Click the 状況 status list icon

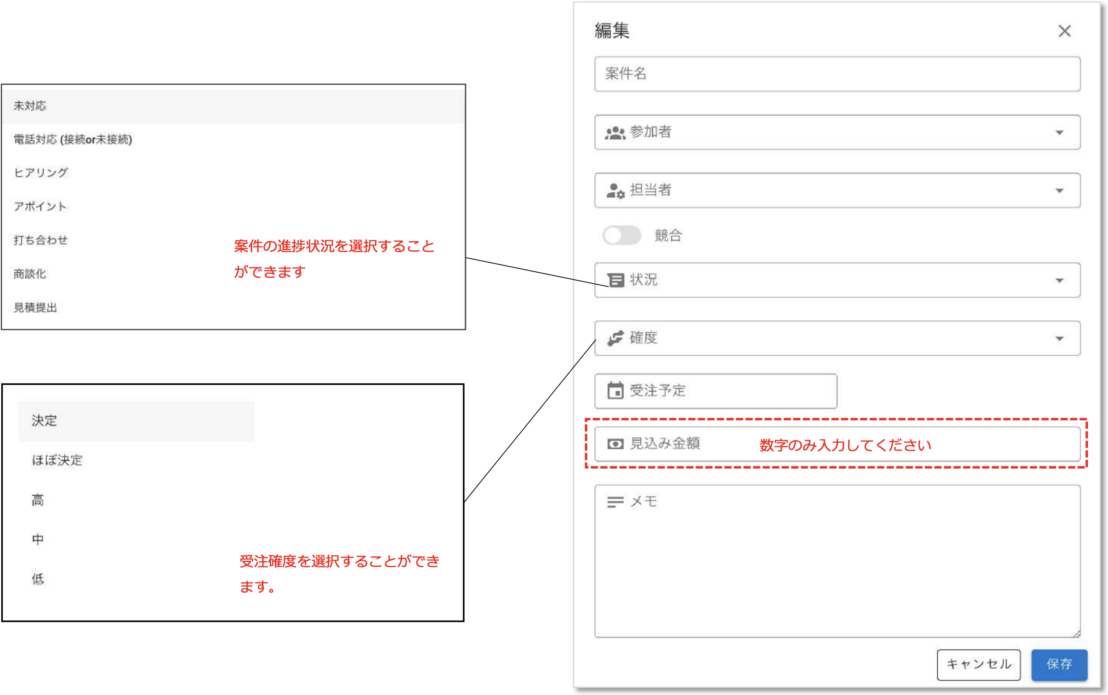[x=615, y=280]
